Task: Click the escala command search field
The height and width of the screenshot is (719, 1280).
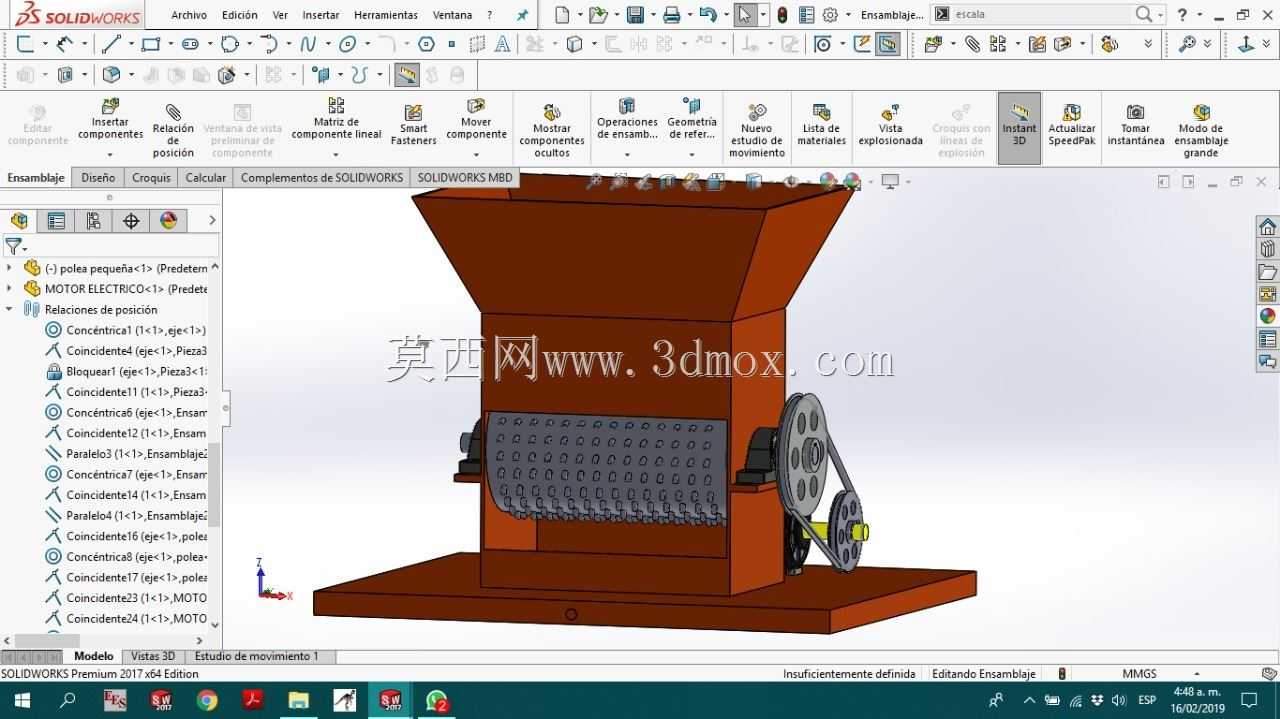Action: (x=1040, y=14)
